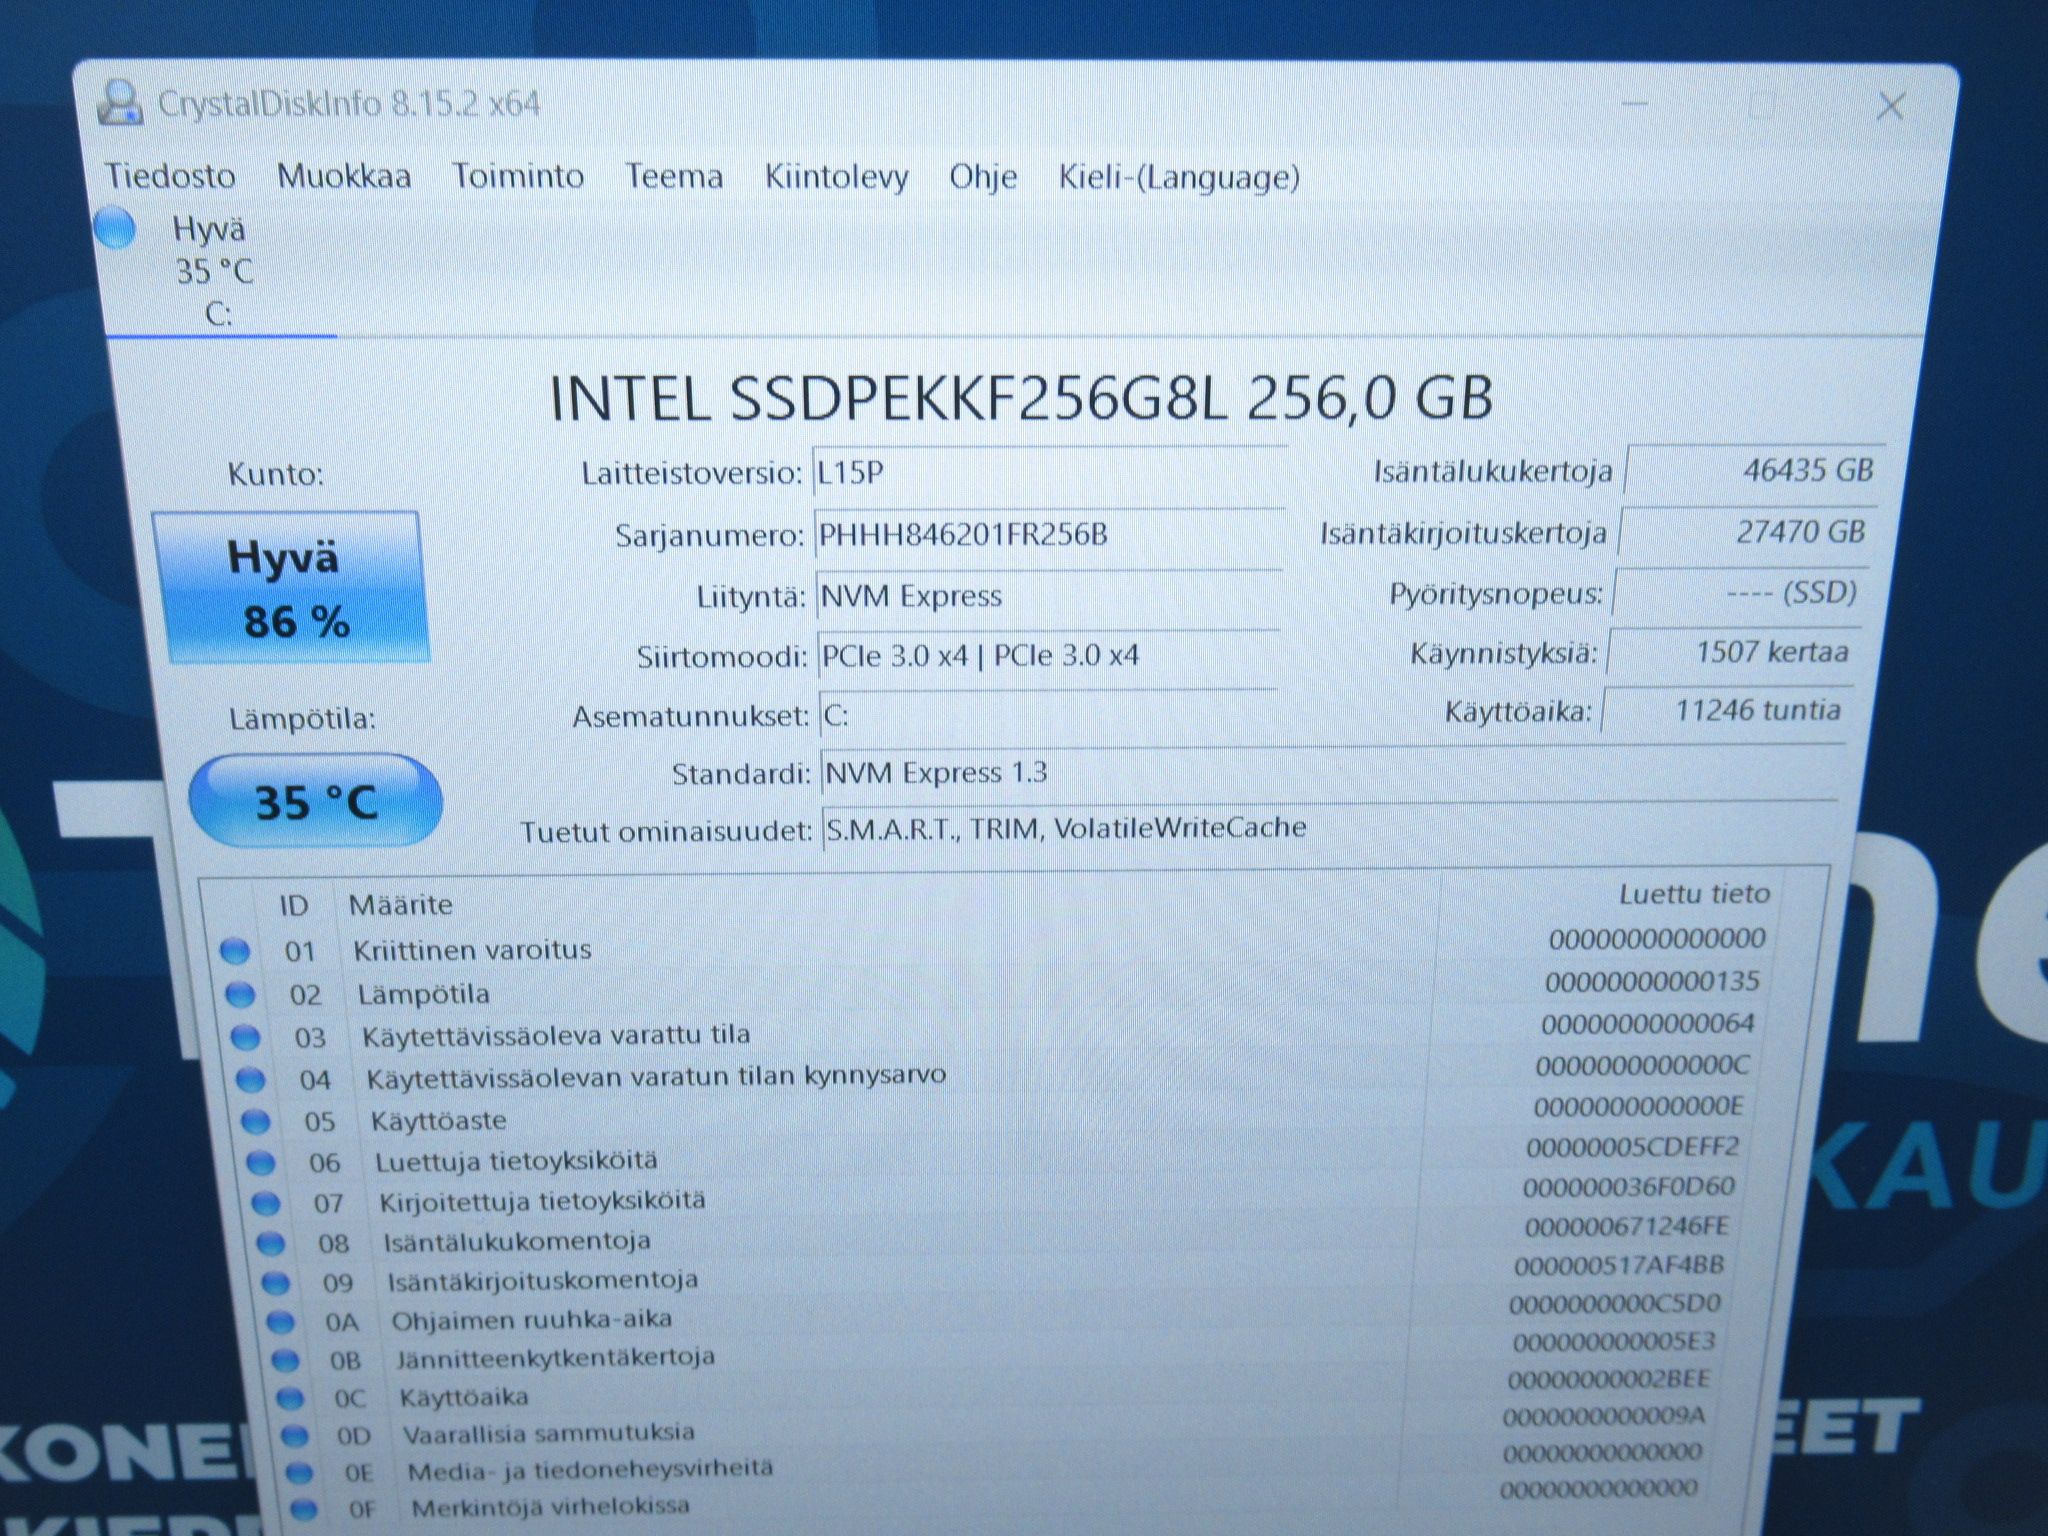Image resolution: width=2048 pixels, height=1536 pixels.
Task: Click status dot for Media- ja tiedoneheysvirheitä
Action: (x=299, y=1472)
